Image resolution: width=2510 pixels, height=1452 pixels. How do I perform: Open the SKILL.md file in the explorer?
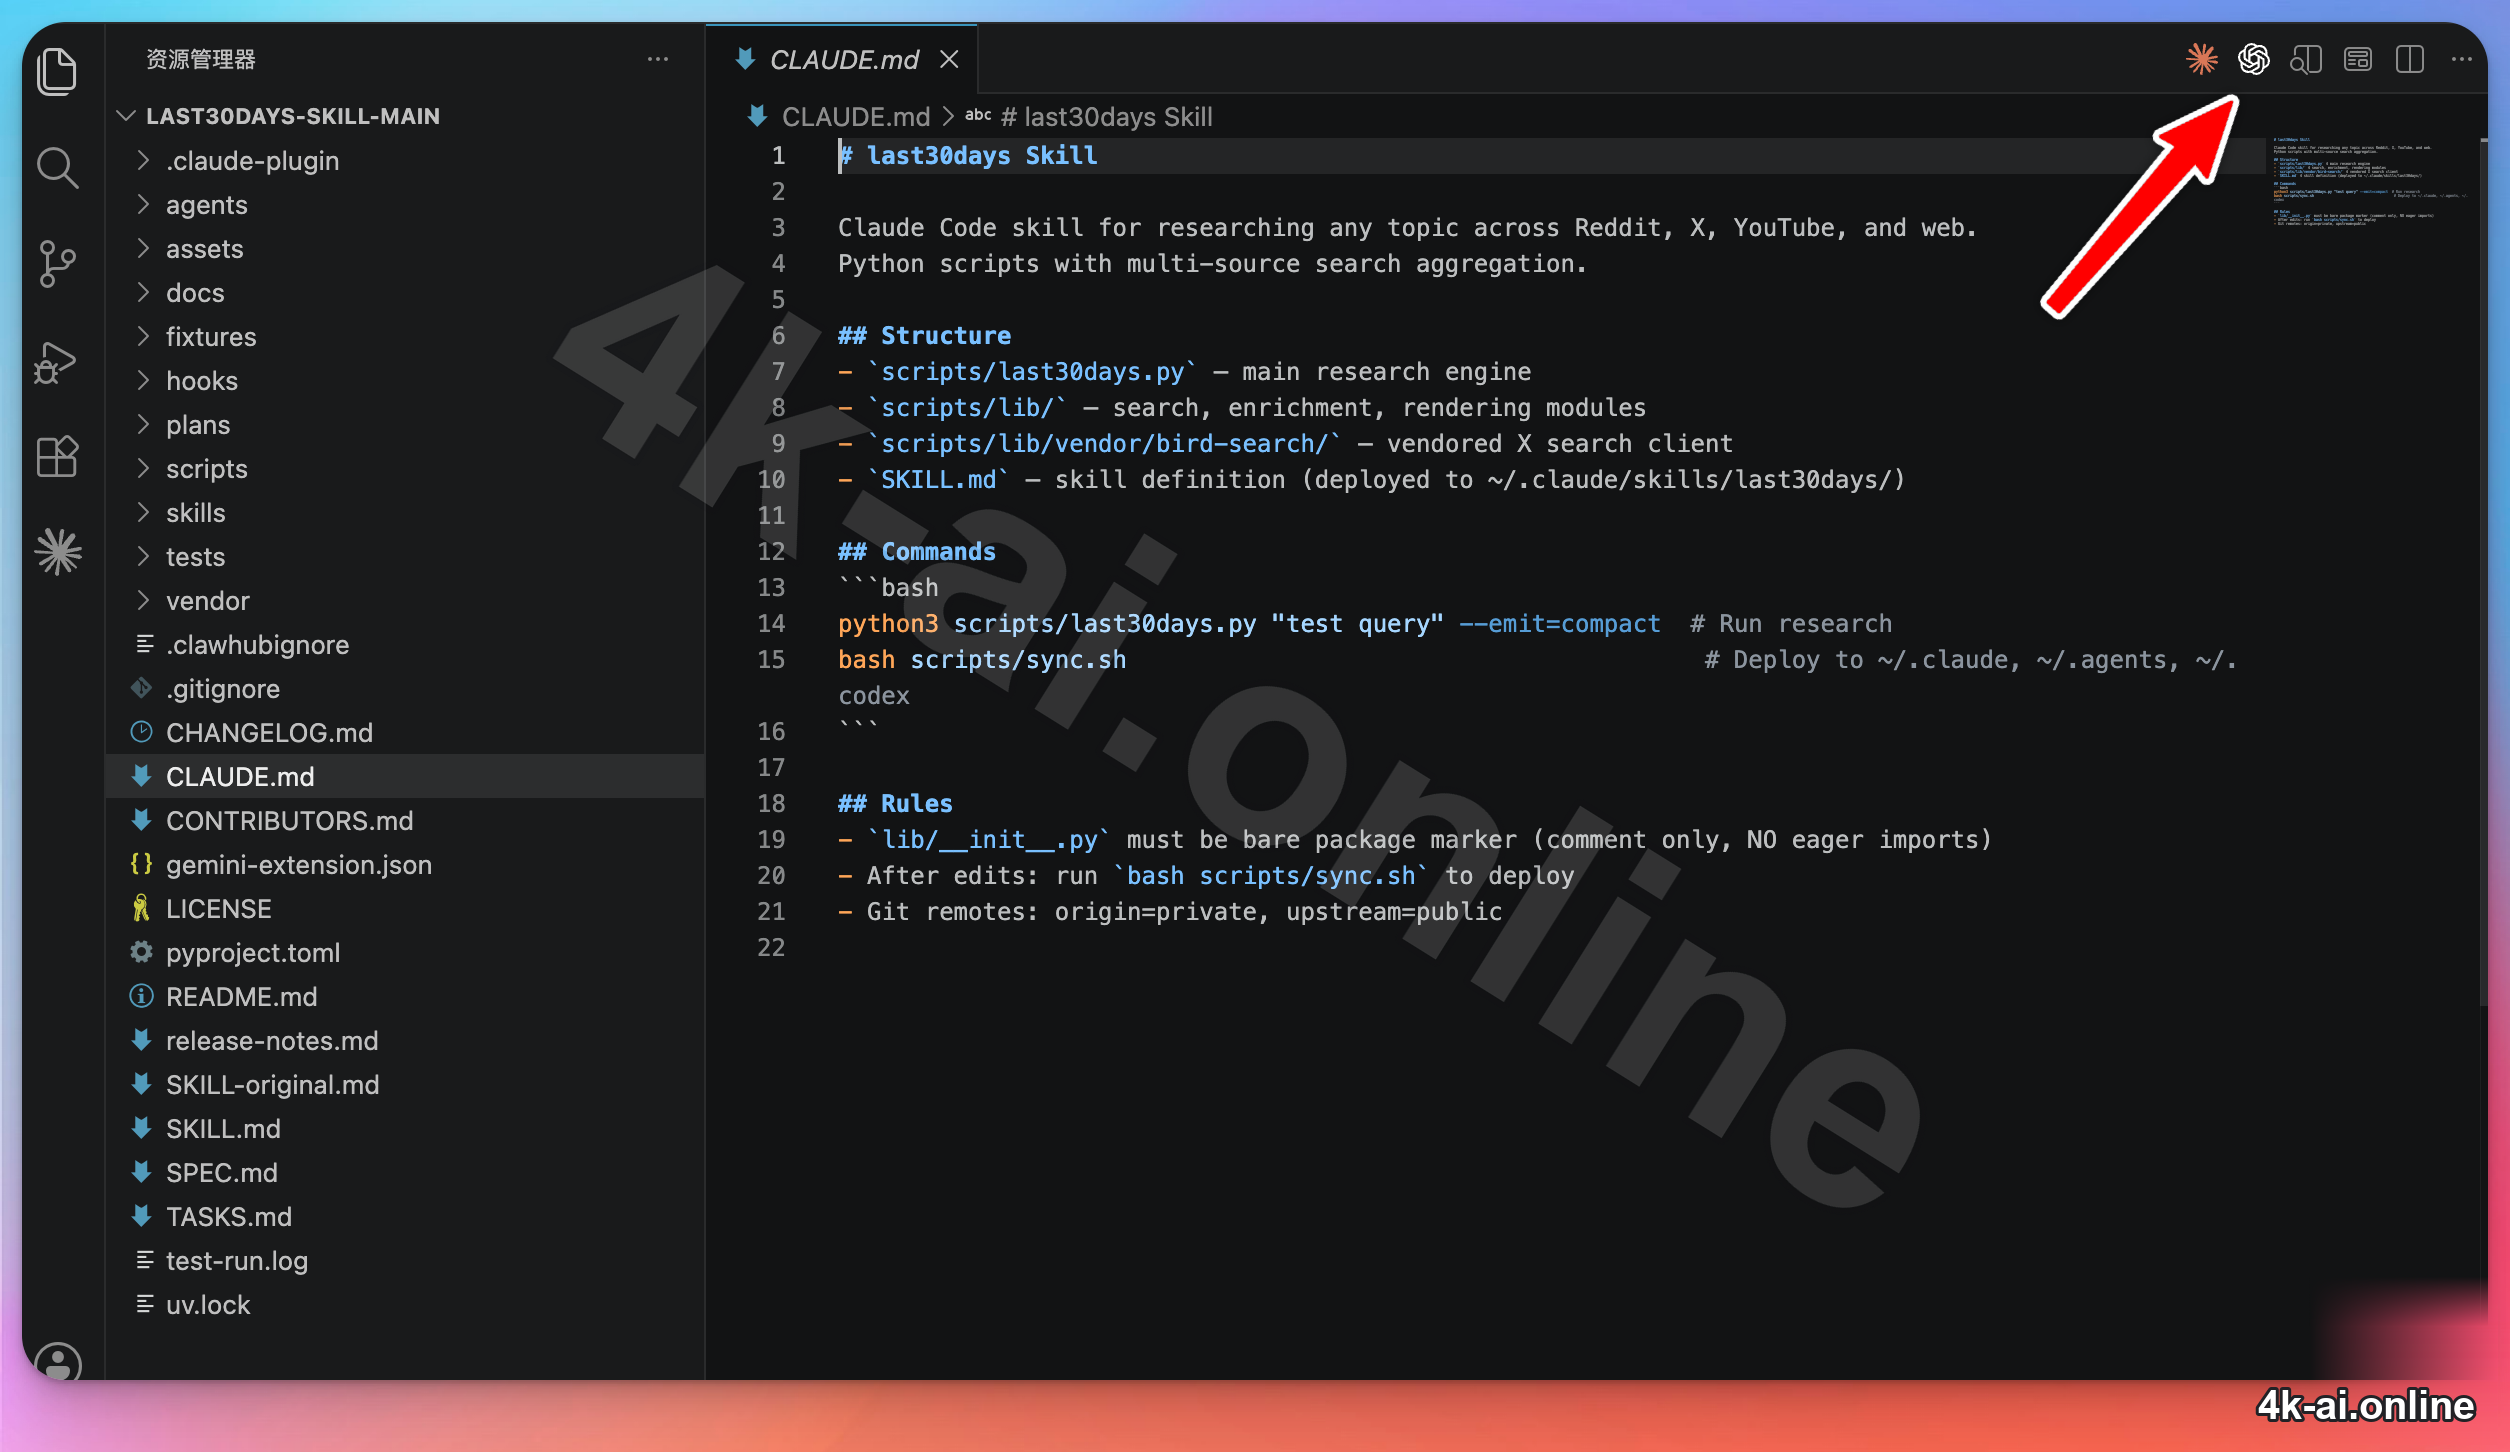pos(405,1129)
